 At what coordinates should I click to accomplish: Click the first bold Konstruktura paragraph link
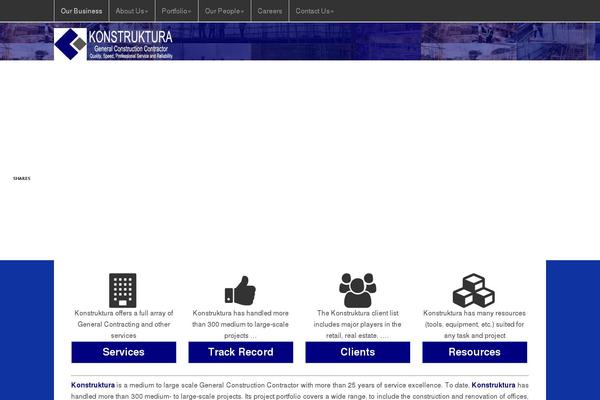point(93,385)
